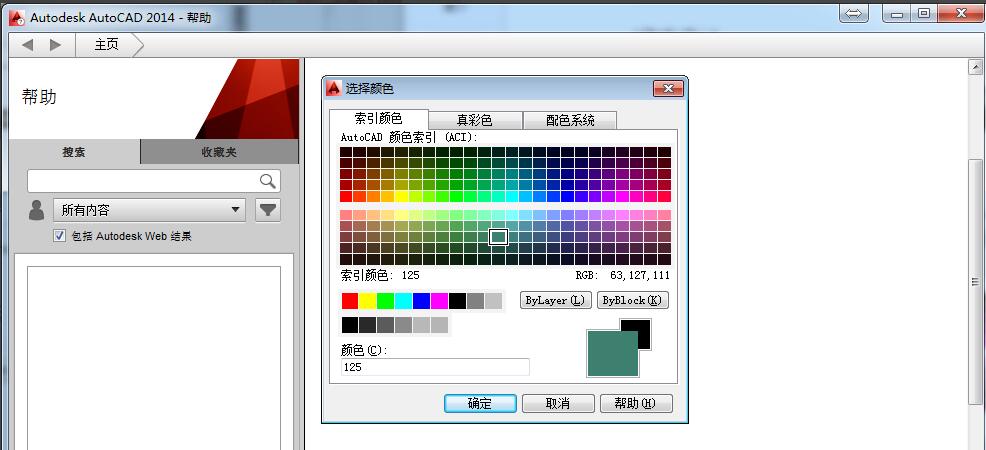The image size is (986, 450).
Task: Click the user profile icon beside 所有内容
Action: pyautogui.click(x=37, y=210)
